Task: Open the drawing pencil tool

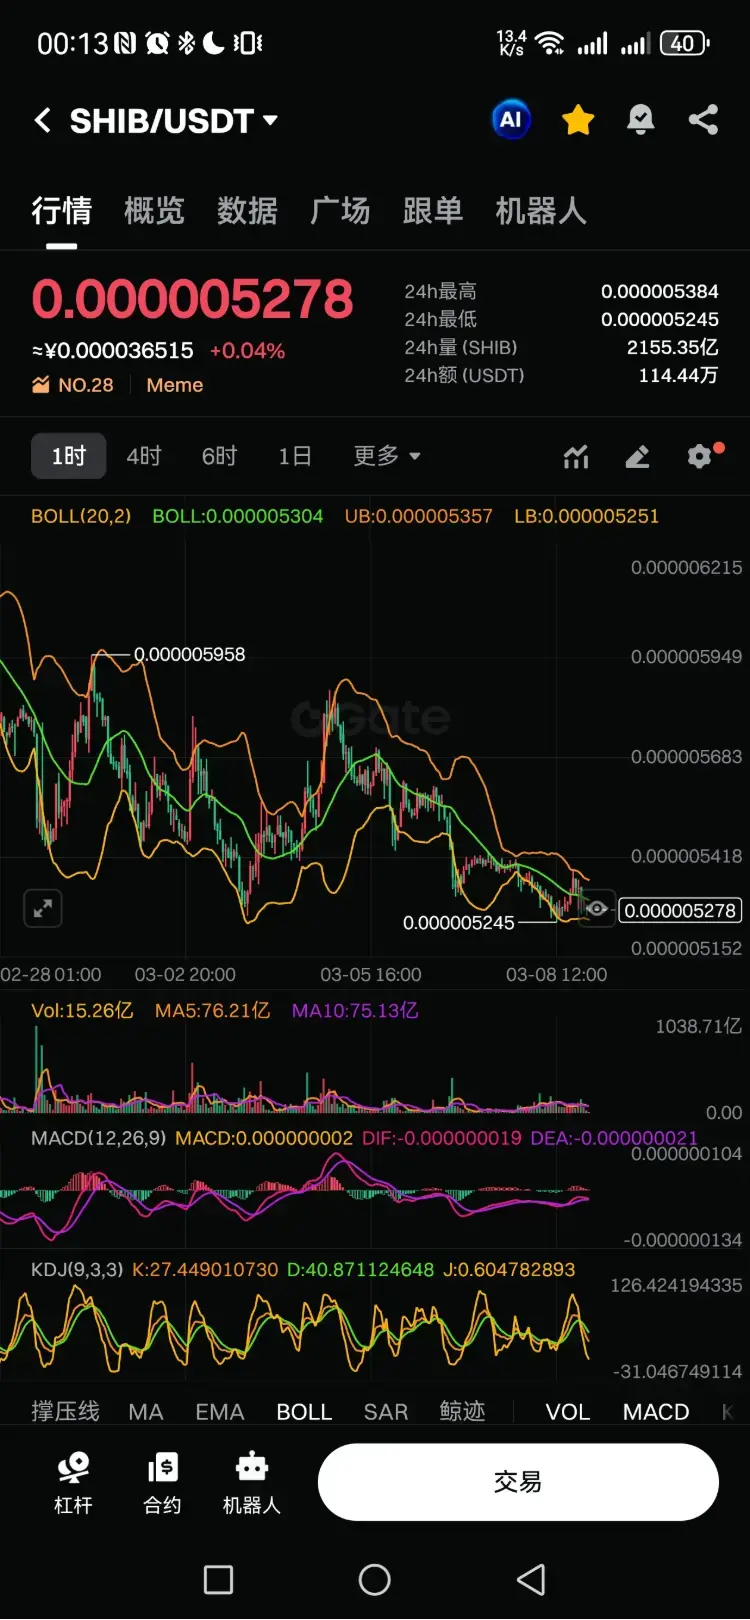Action: (x=637, y=457)
